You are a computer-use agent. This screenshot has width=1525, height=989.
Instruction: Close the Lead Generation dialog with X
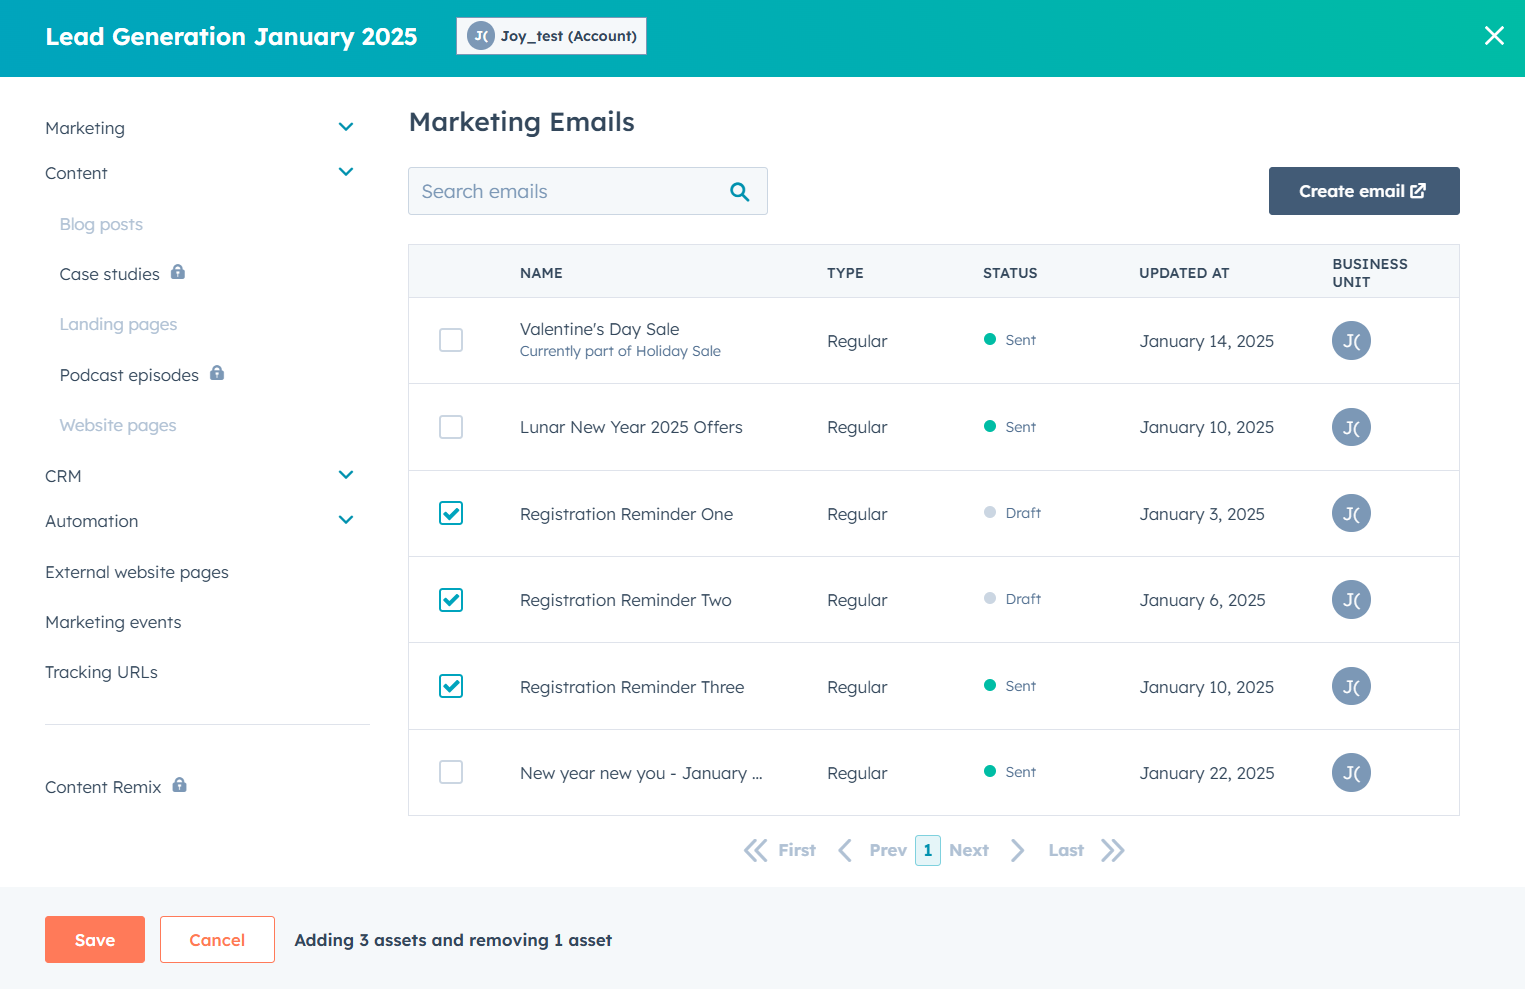click(x=1494, y=36)
